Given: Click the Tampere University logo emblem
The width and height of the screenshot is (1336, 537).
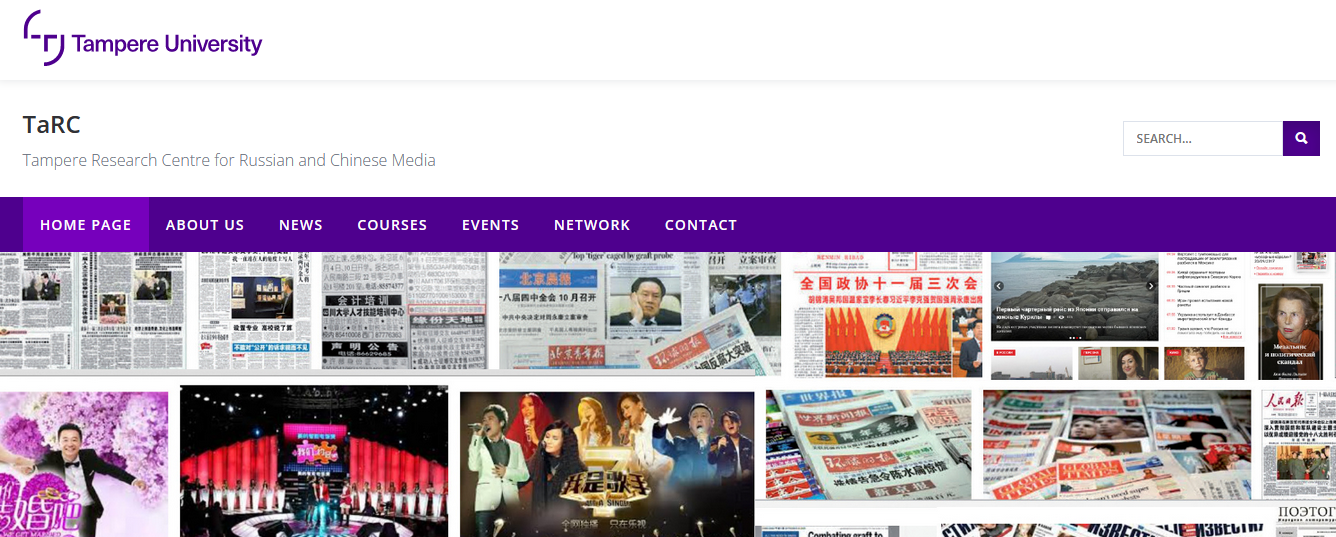Looking at the screenshot, I should click(44, 39).
